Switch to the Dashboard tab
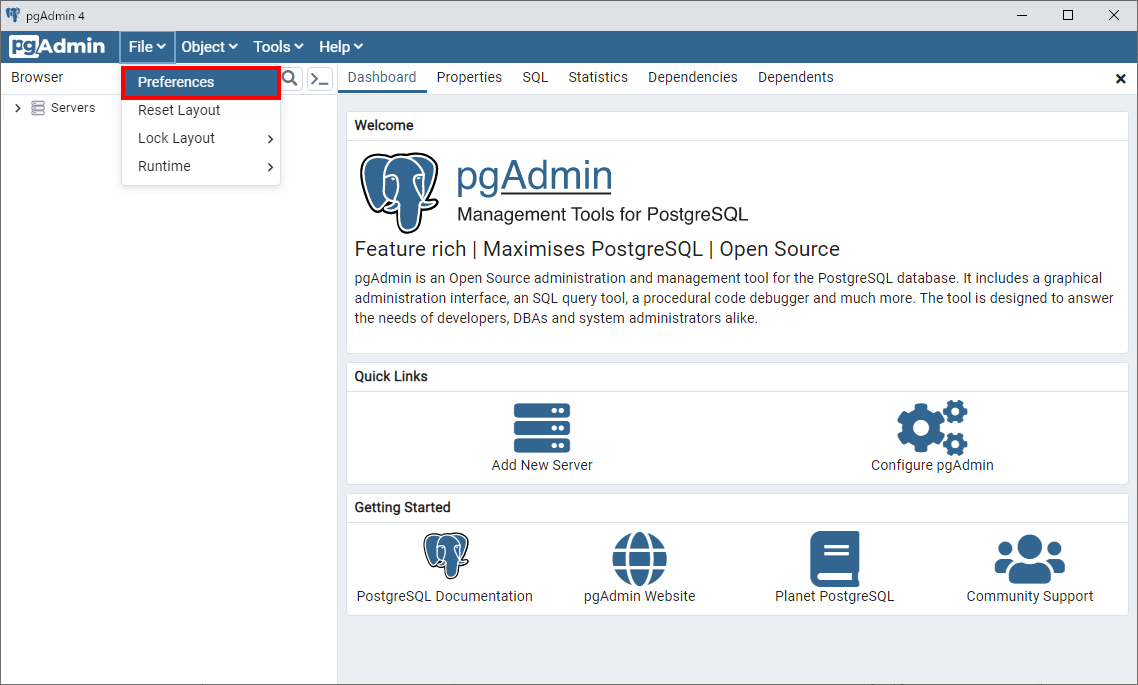Screen dimensions: 1138x685 [x=382, y=78]
